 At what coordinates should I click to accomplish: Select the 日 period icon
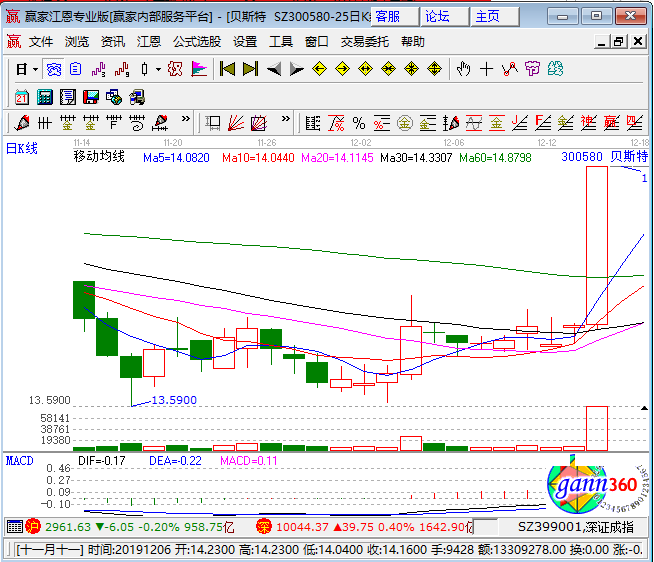pyautogui.click(x=22, y=69)
